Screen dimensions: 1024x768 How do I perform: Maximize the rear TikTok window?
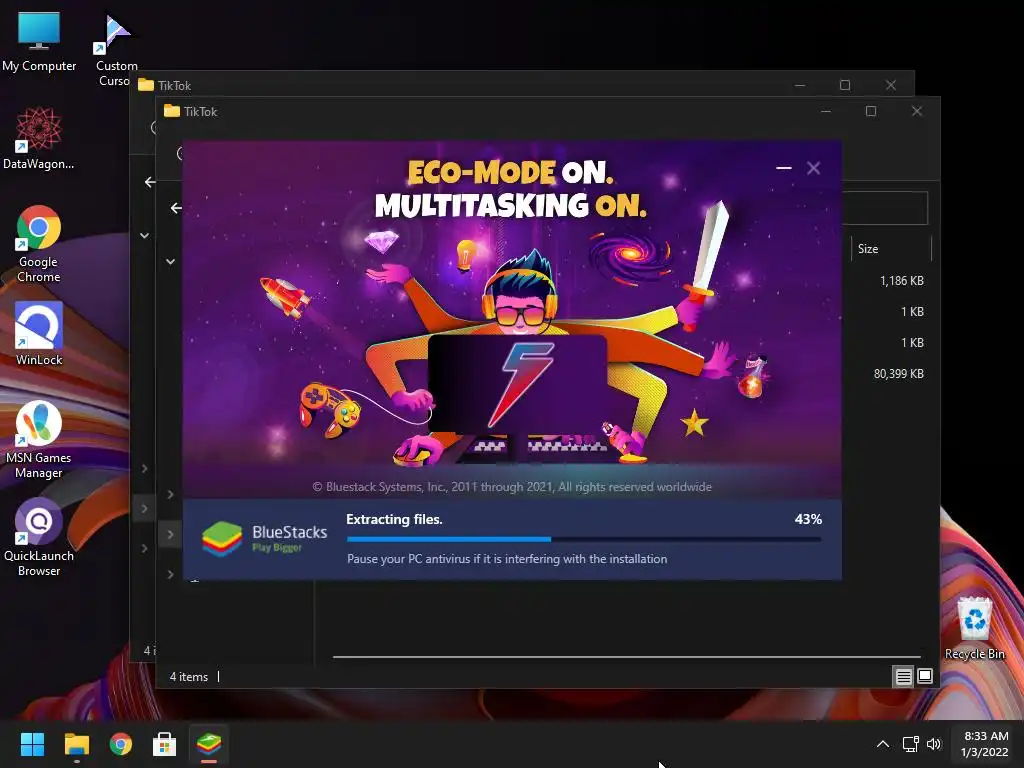(845, 86)
